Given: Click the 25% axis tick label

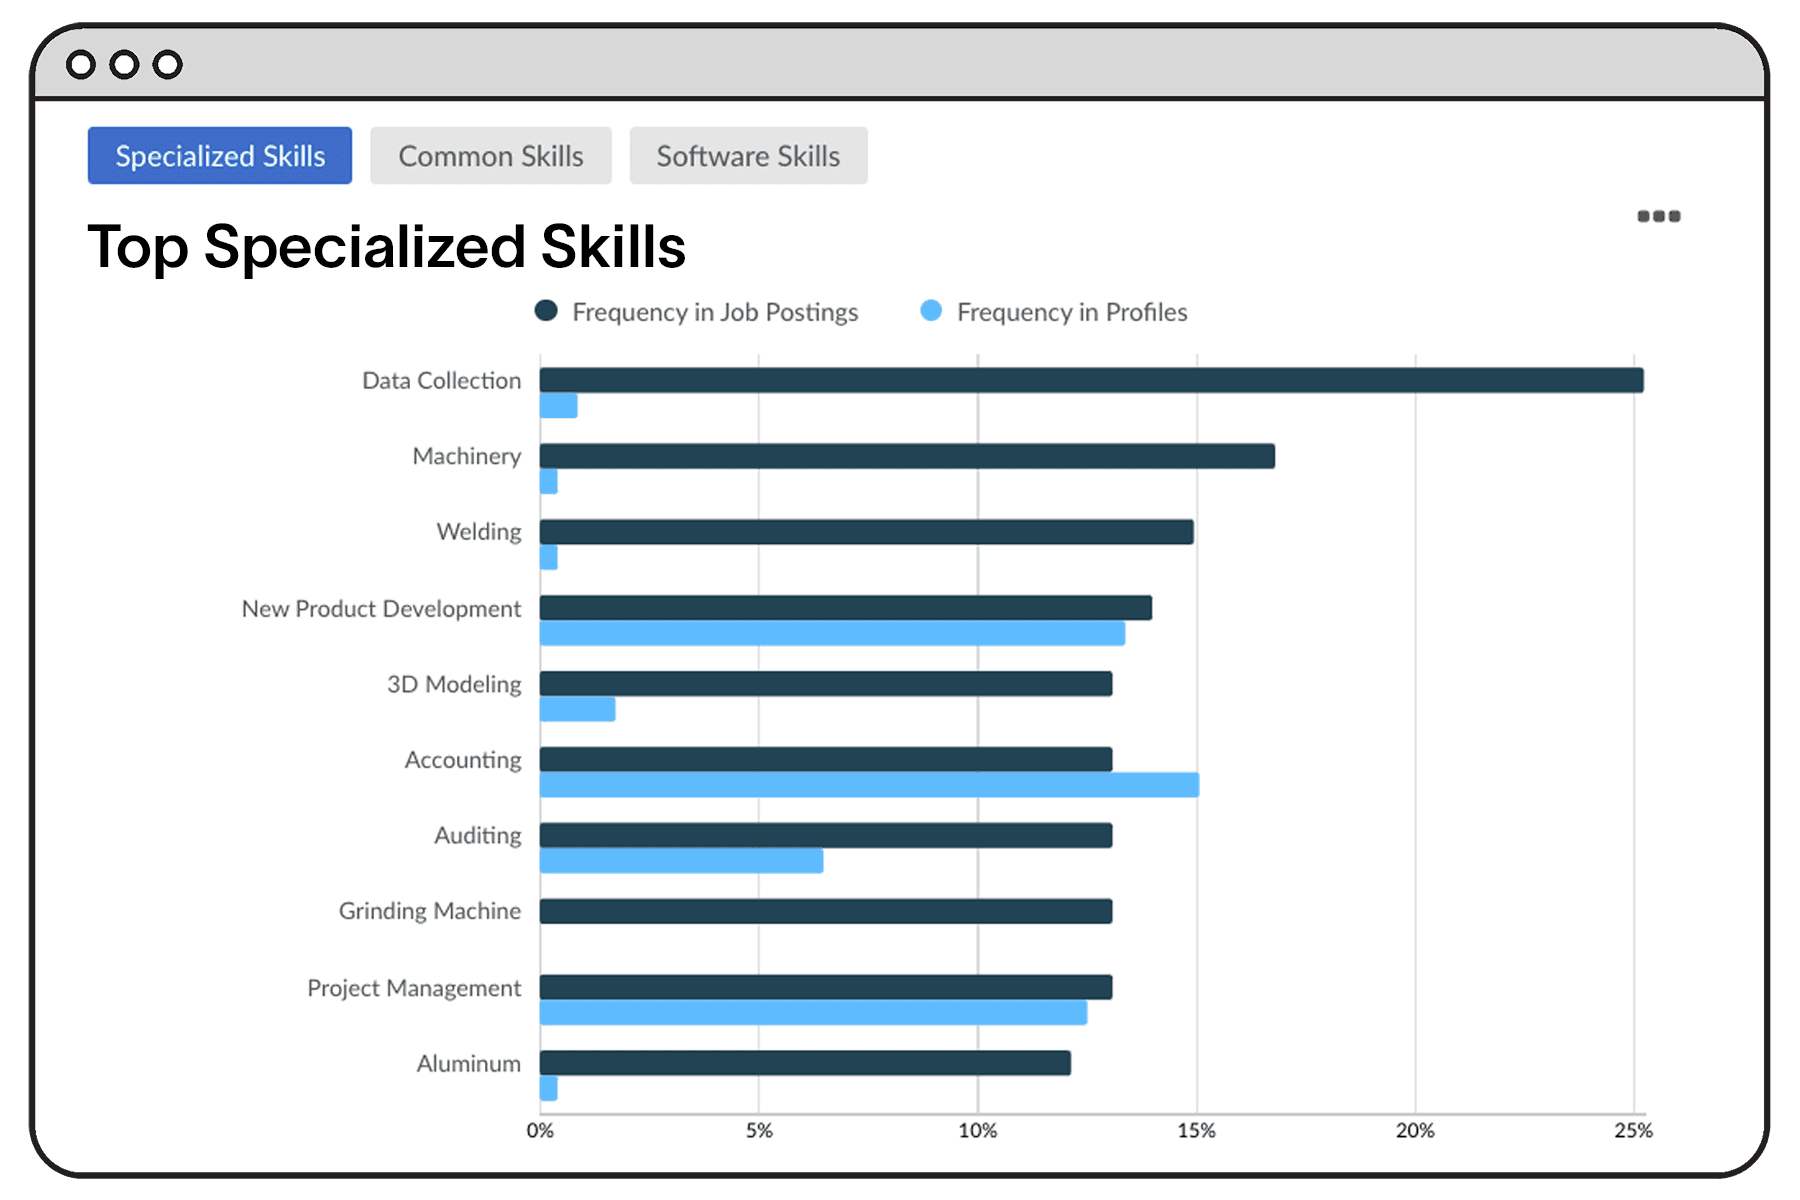Looking at the screenshot, I should 1634,1131.
